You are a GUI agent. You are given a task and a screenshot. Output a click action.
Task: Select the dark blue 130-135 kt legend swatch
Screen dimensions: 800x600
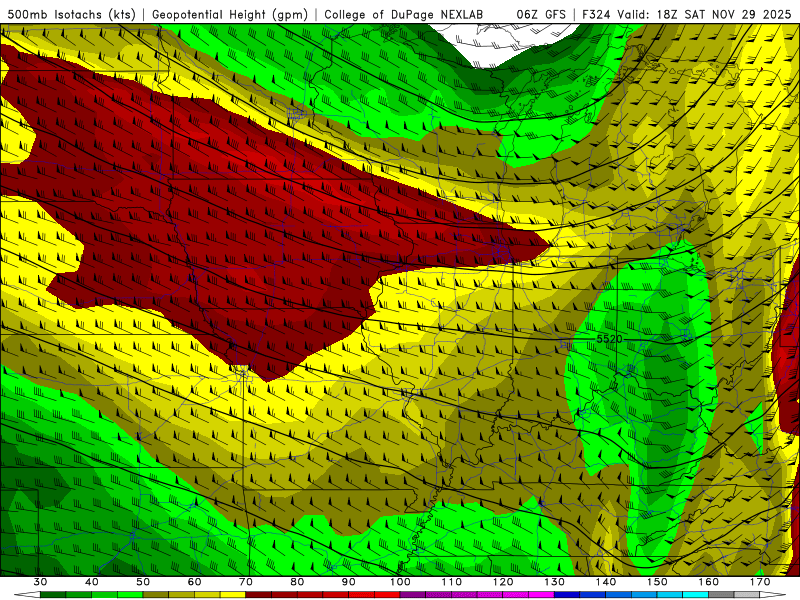point(567,595)
